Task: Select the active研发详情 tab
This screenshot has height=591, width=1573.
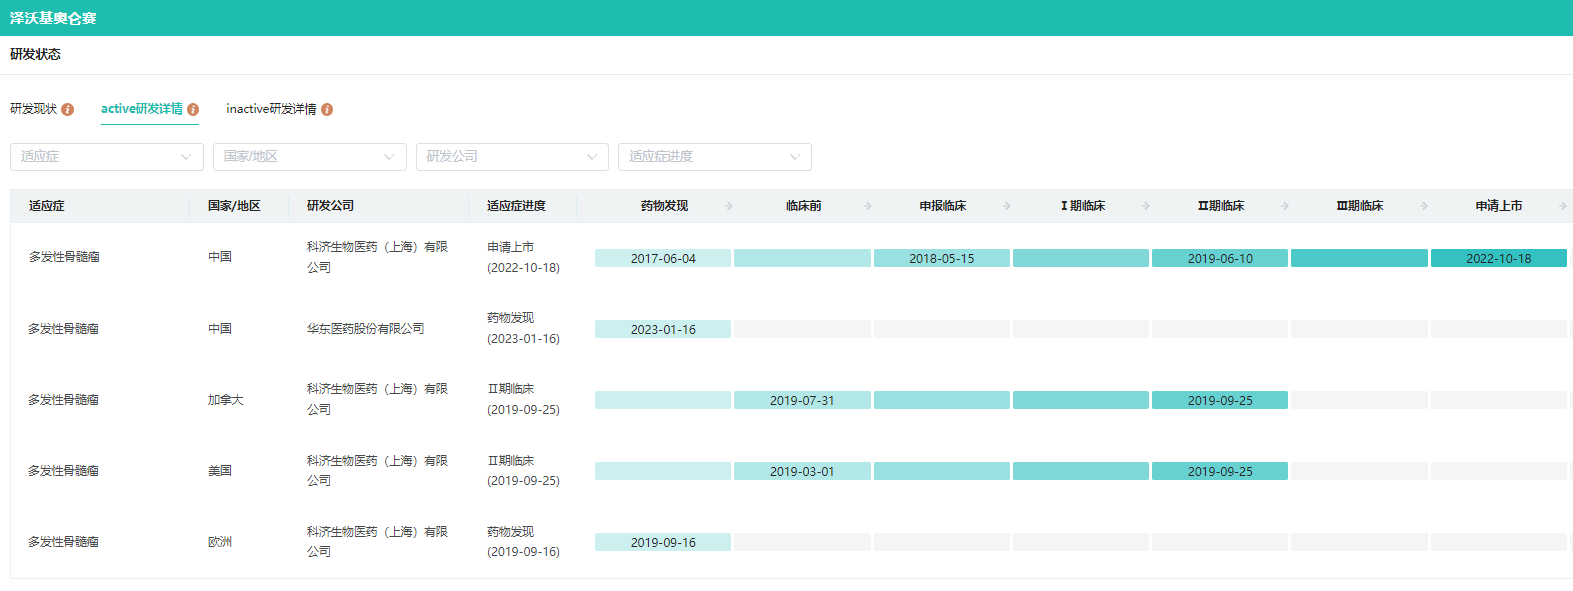Action: point(142,109)
